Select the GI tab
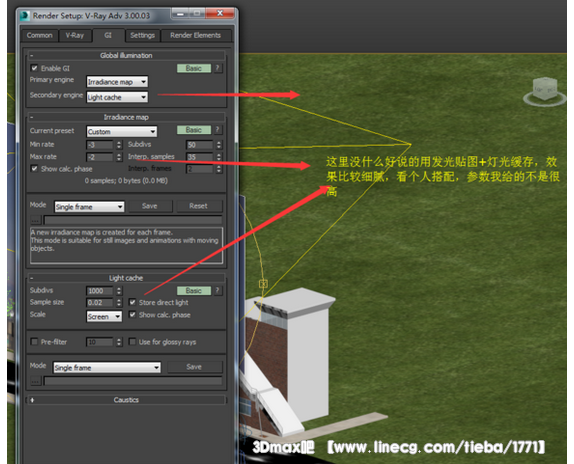The image size is (574, 464). [x=108, y=35]
